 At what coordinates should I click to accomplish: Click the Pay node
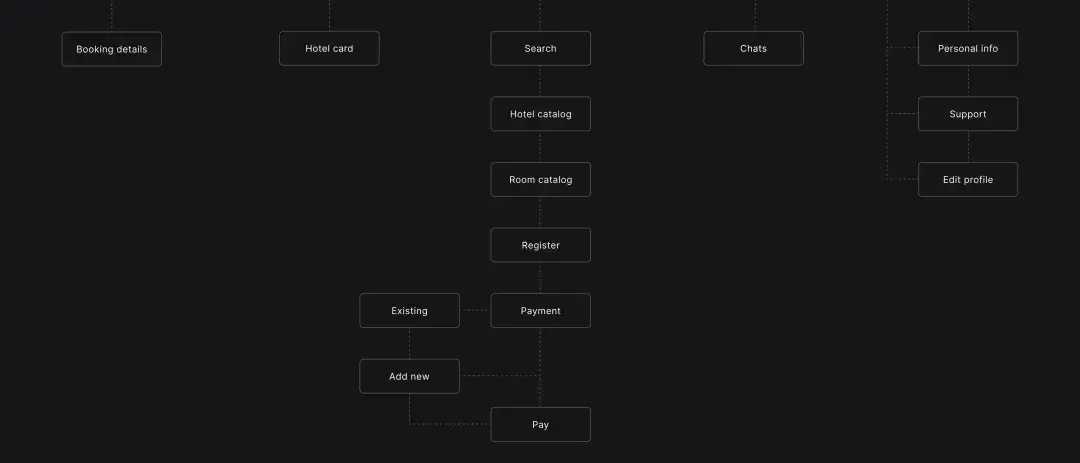(x=541, y=424)
